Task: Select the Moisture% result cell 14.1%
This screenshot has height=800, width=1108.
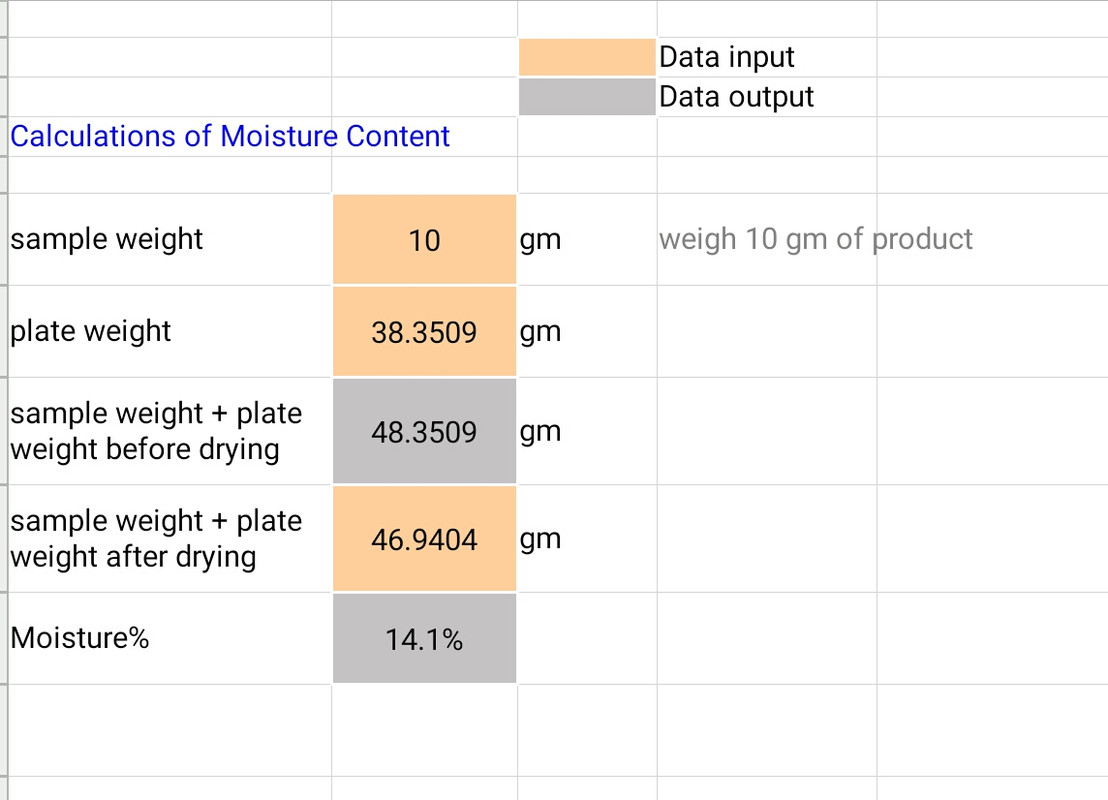Action: pyautogui.click(x=424, y=639)
